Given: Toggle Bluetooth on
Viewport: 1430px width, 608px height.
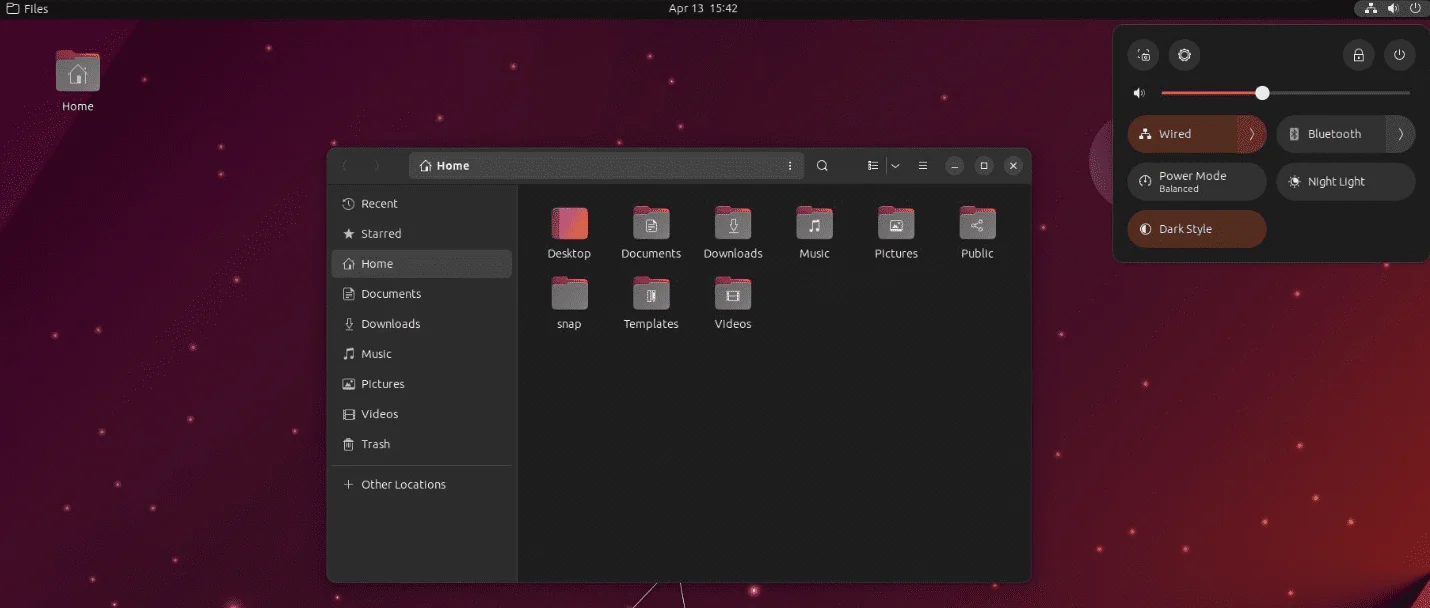Looking at the screenshot, I should click(1331, 134).
